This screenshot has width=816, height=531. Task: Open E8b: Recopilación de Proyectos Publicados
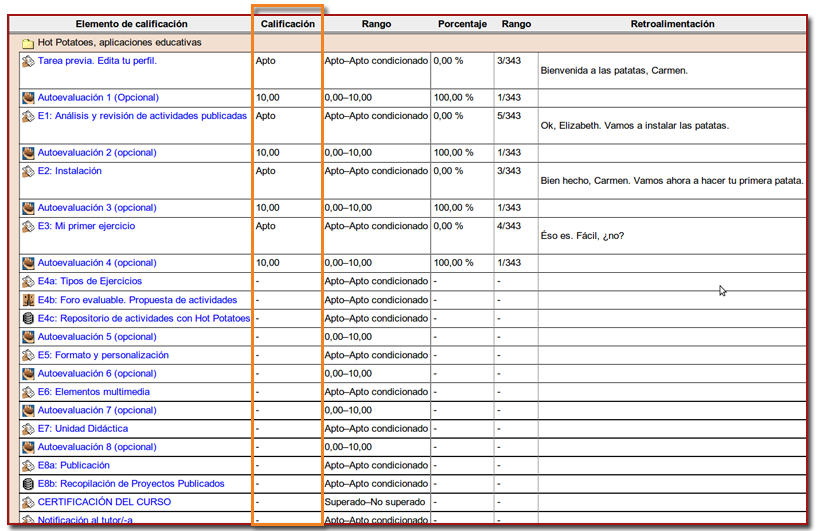(131, 484)
